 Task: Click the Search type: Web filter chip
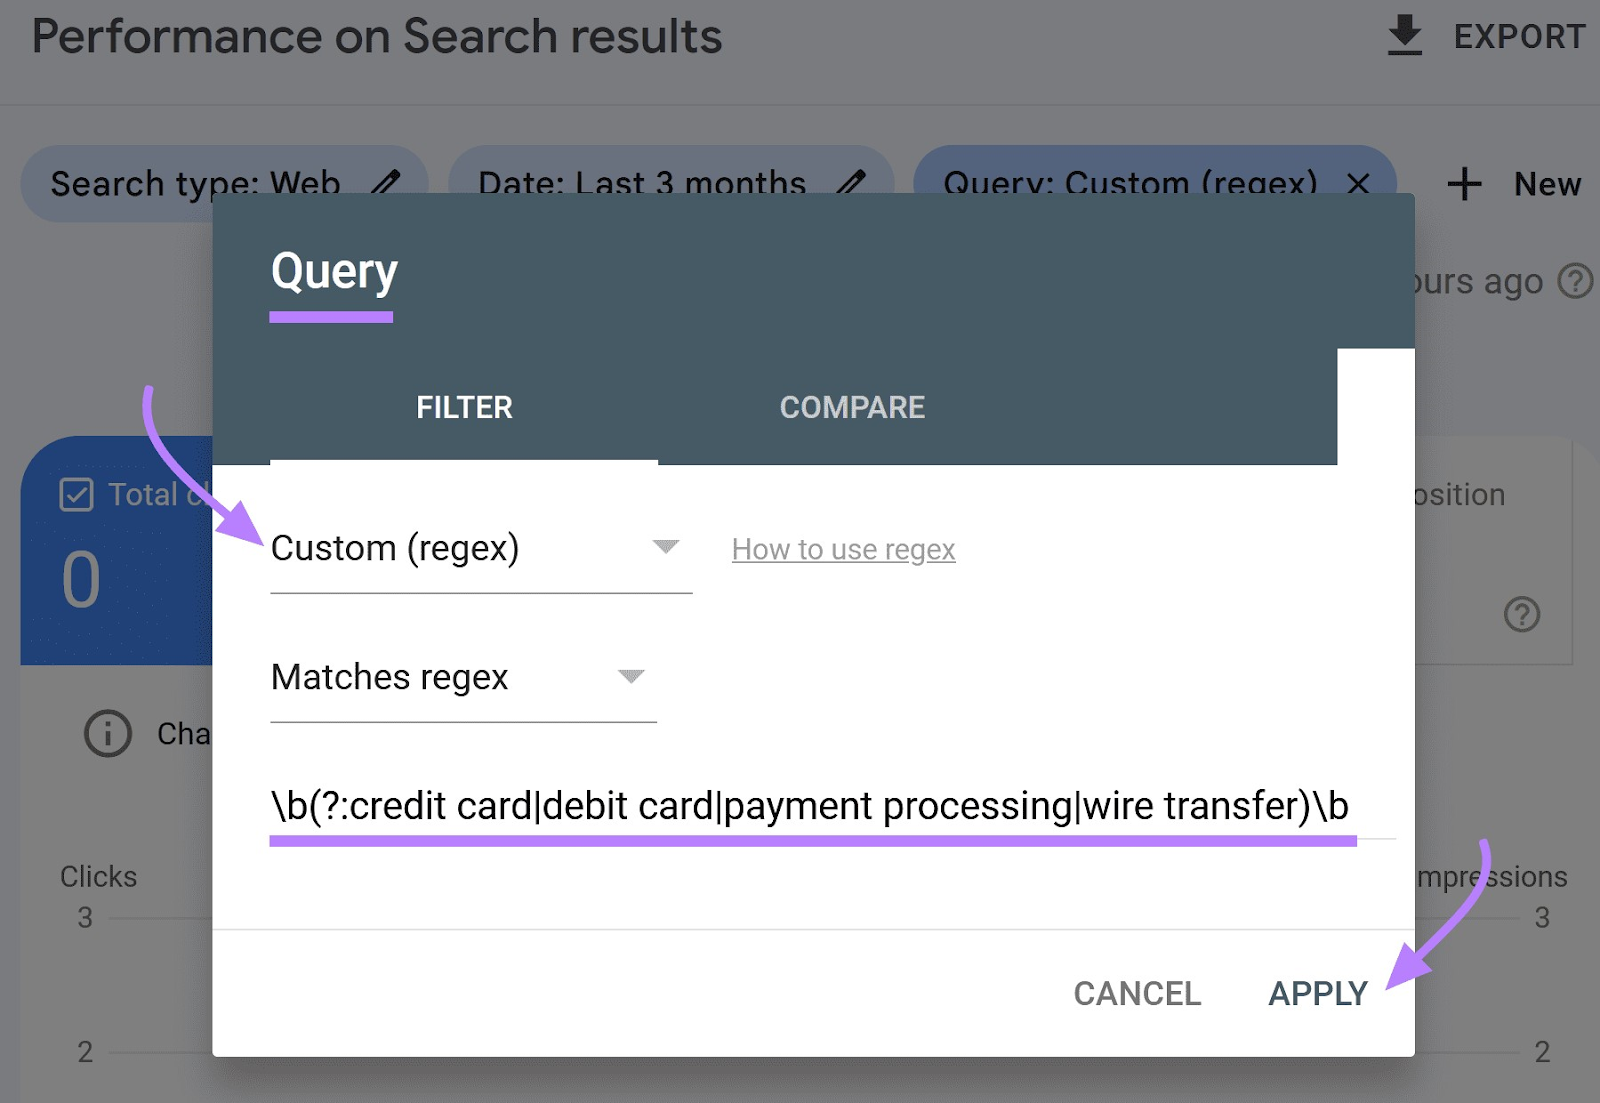click(195, 183)
